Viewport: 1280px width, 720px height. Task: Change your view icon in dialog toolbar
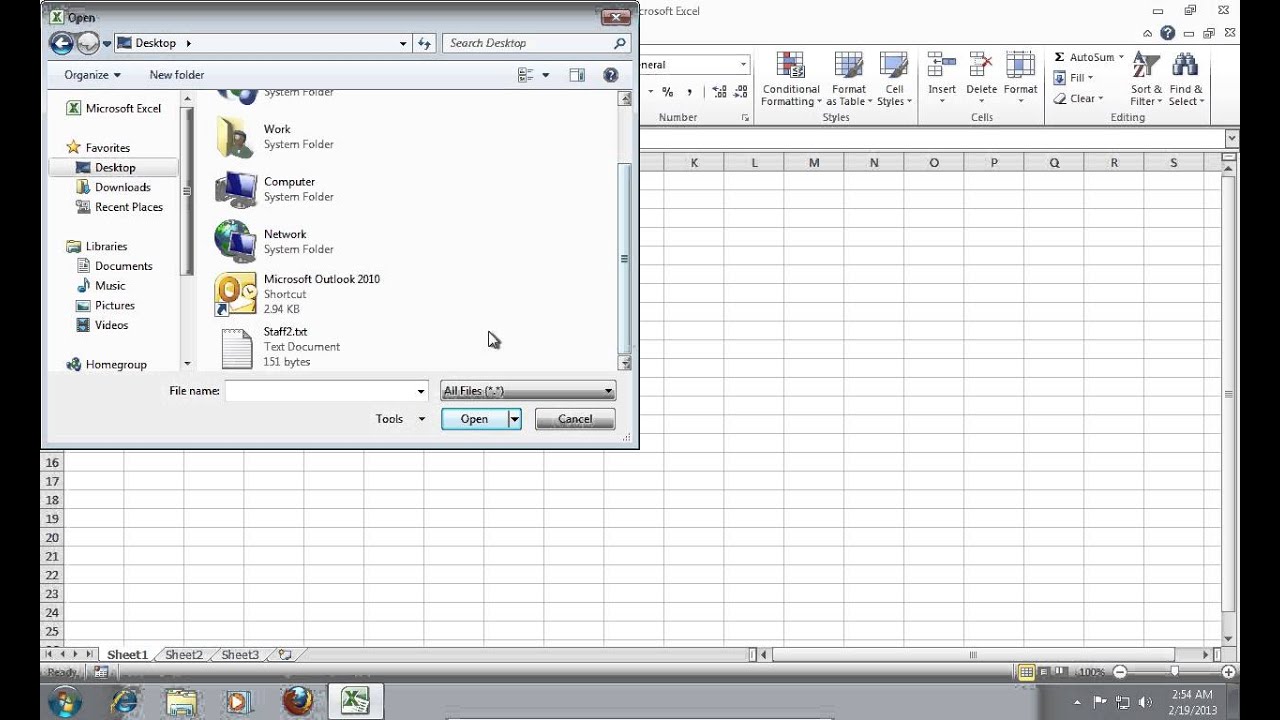coord(526,75)
